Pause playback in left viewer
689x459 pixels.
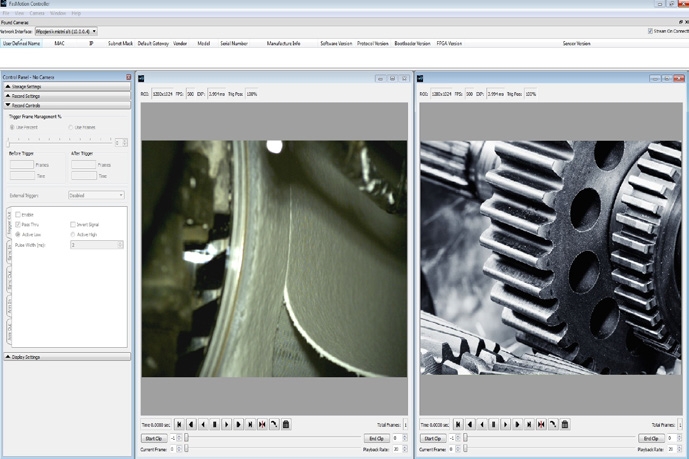click(x=214, y=424)
